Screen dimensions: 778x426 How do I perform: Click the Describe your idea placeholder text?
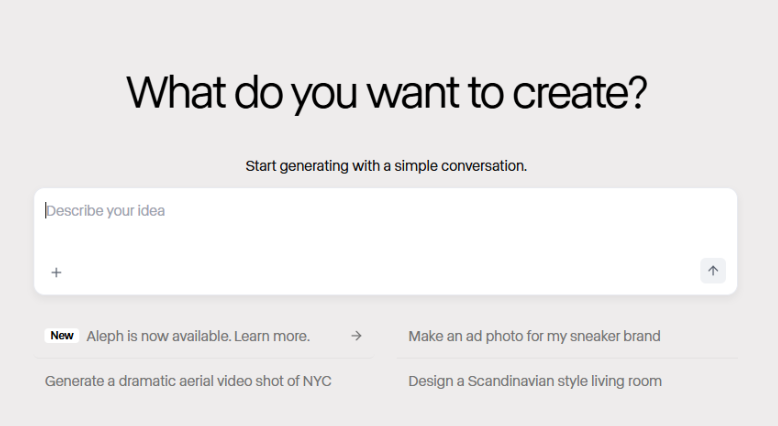tap(106, 211)
